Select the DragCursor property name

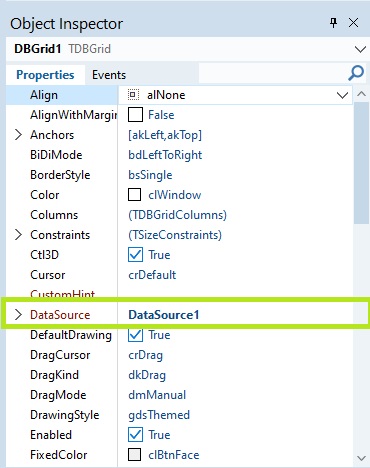click(60, 355)
